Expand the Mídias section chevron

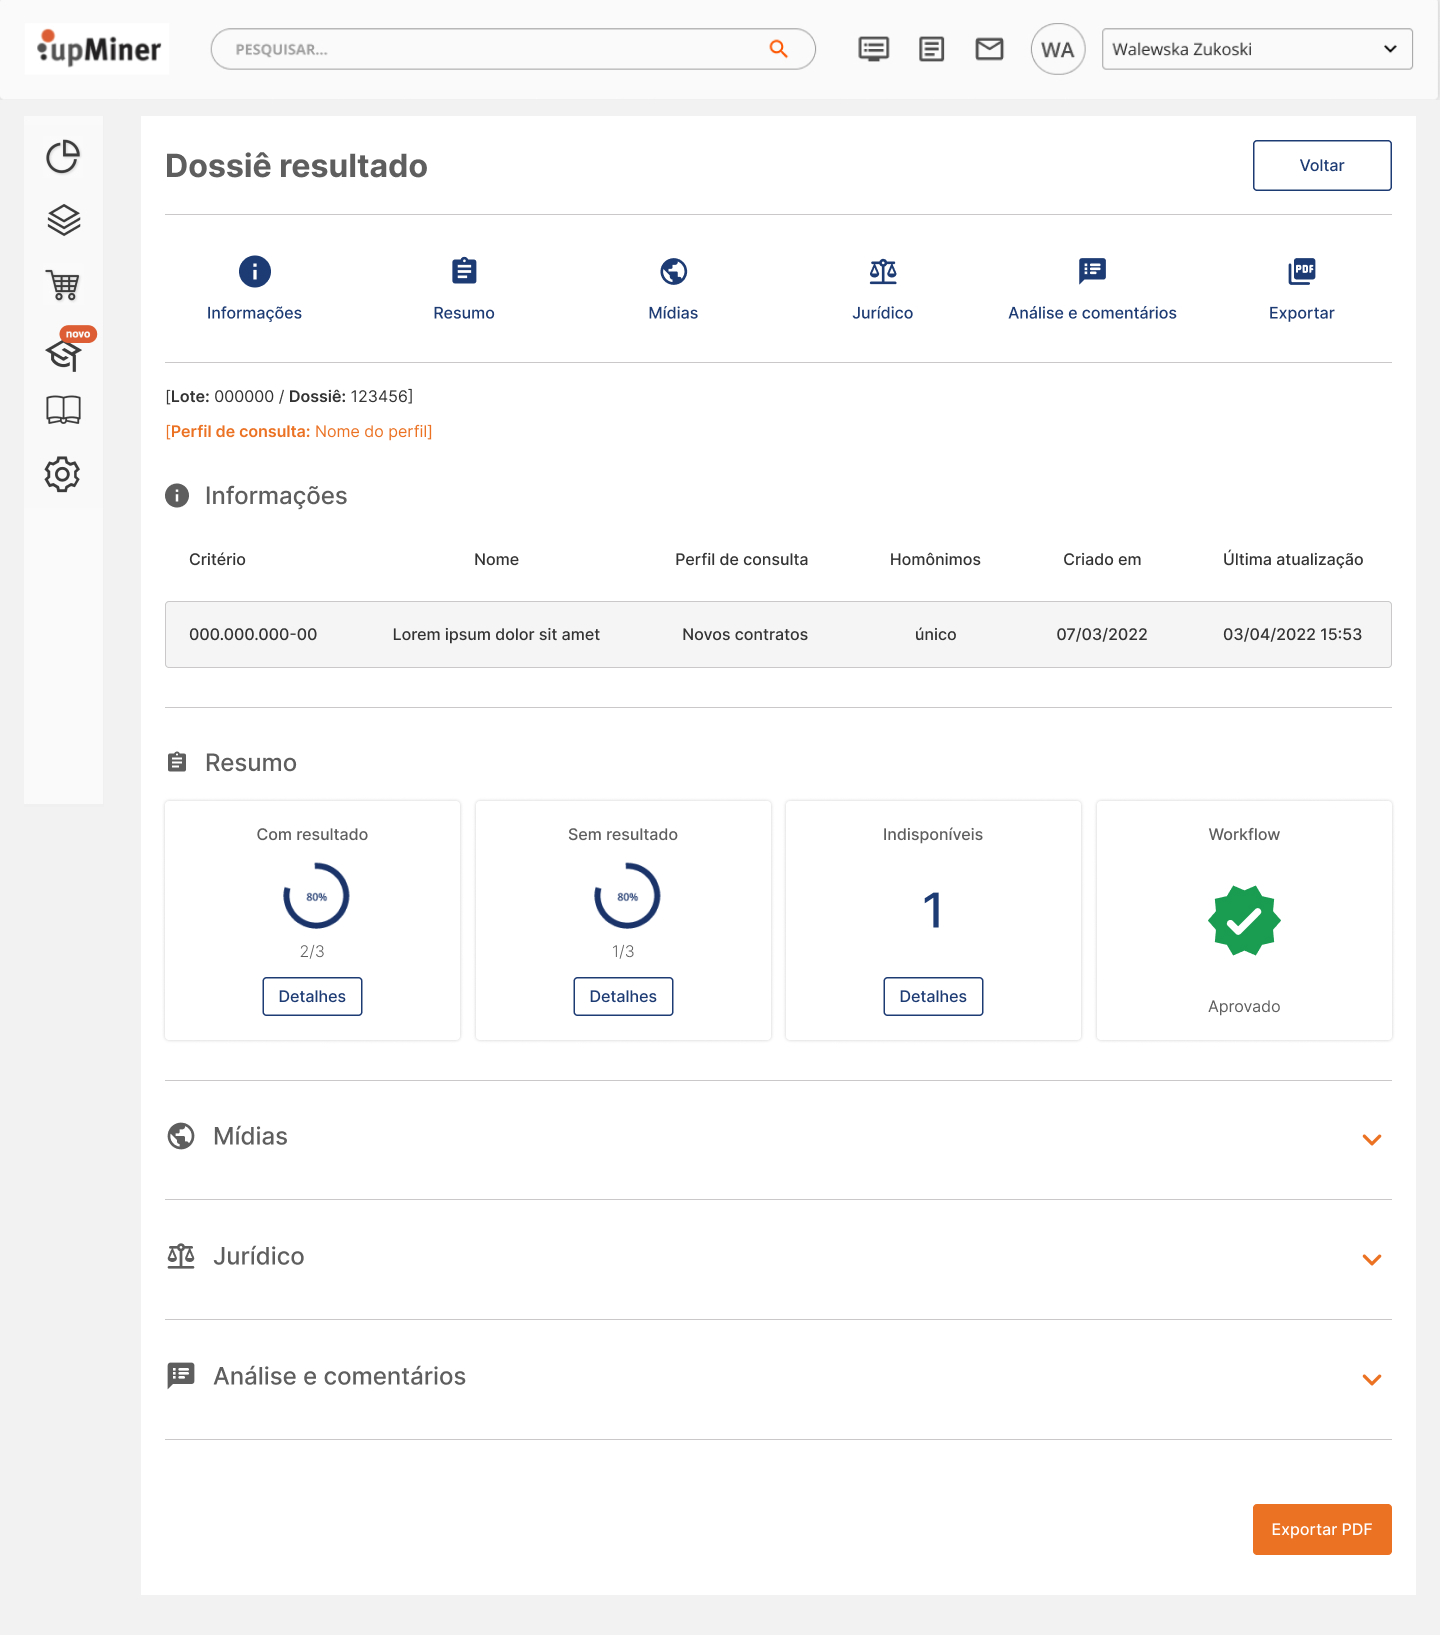pos(1371,1139)
